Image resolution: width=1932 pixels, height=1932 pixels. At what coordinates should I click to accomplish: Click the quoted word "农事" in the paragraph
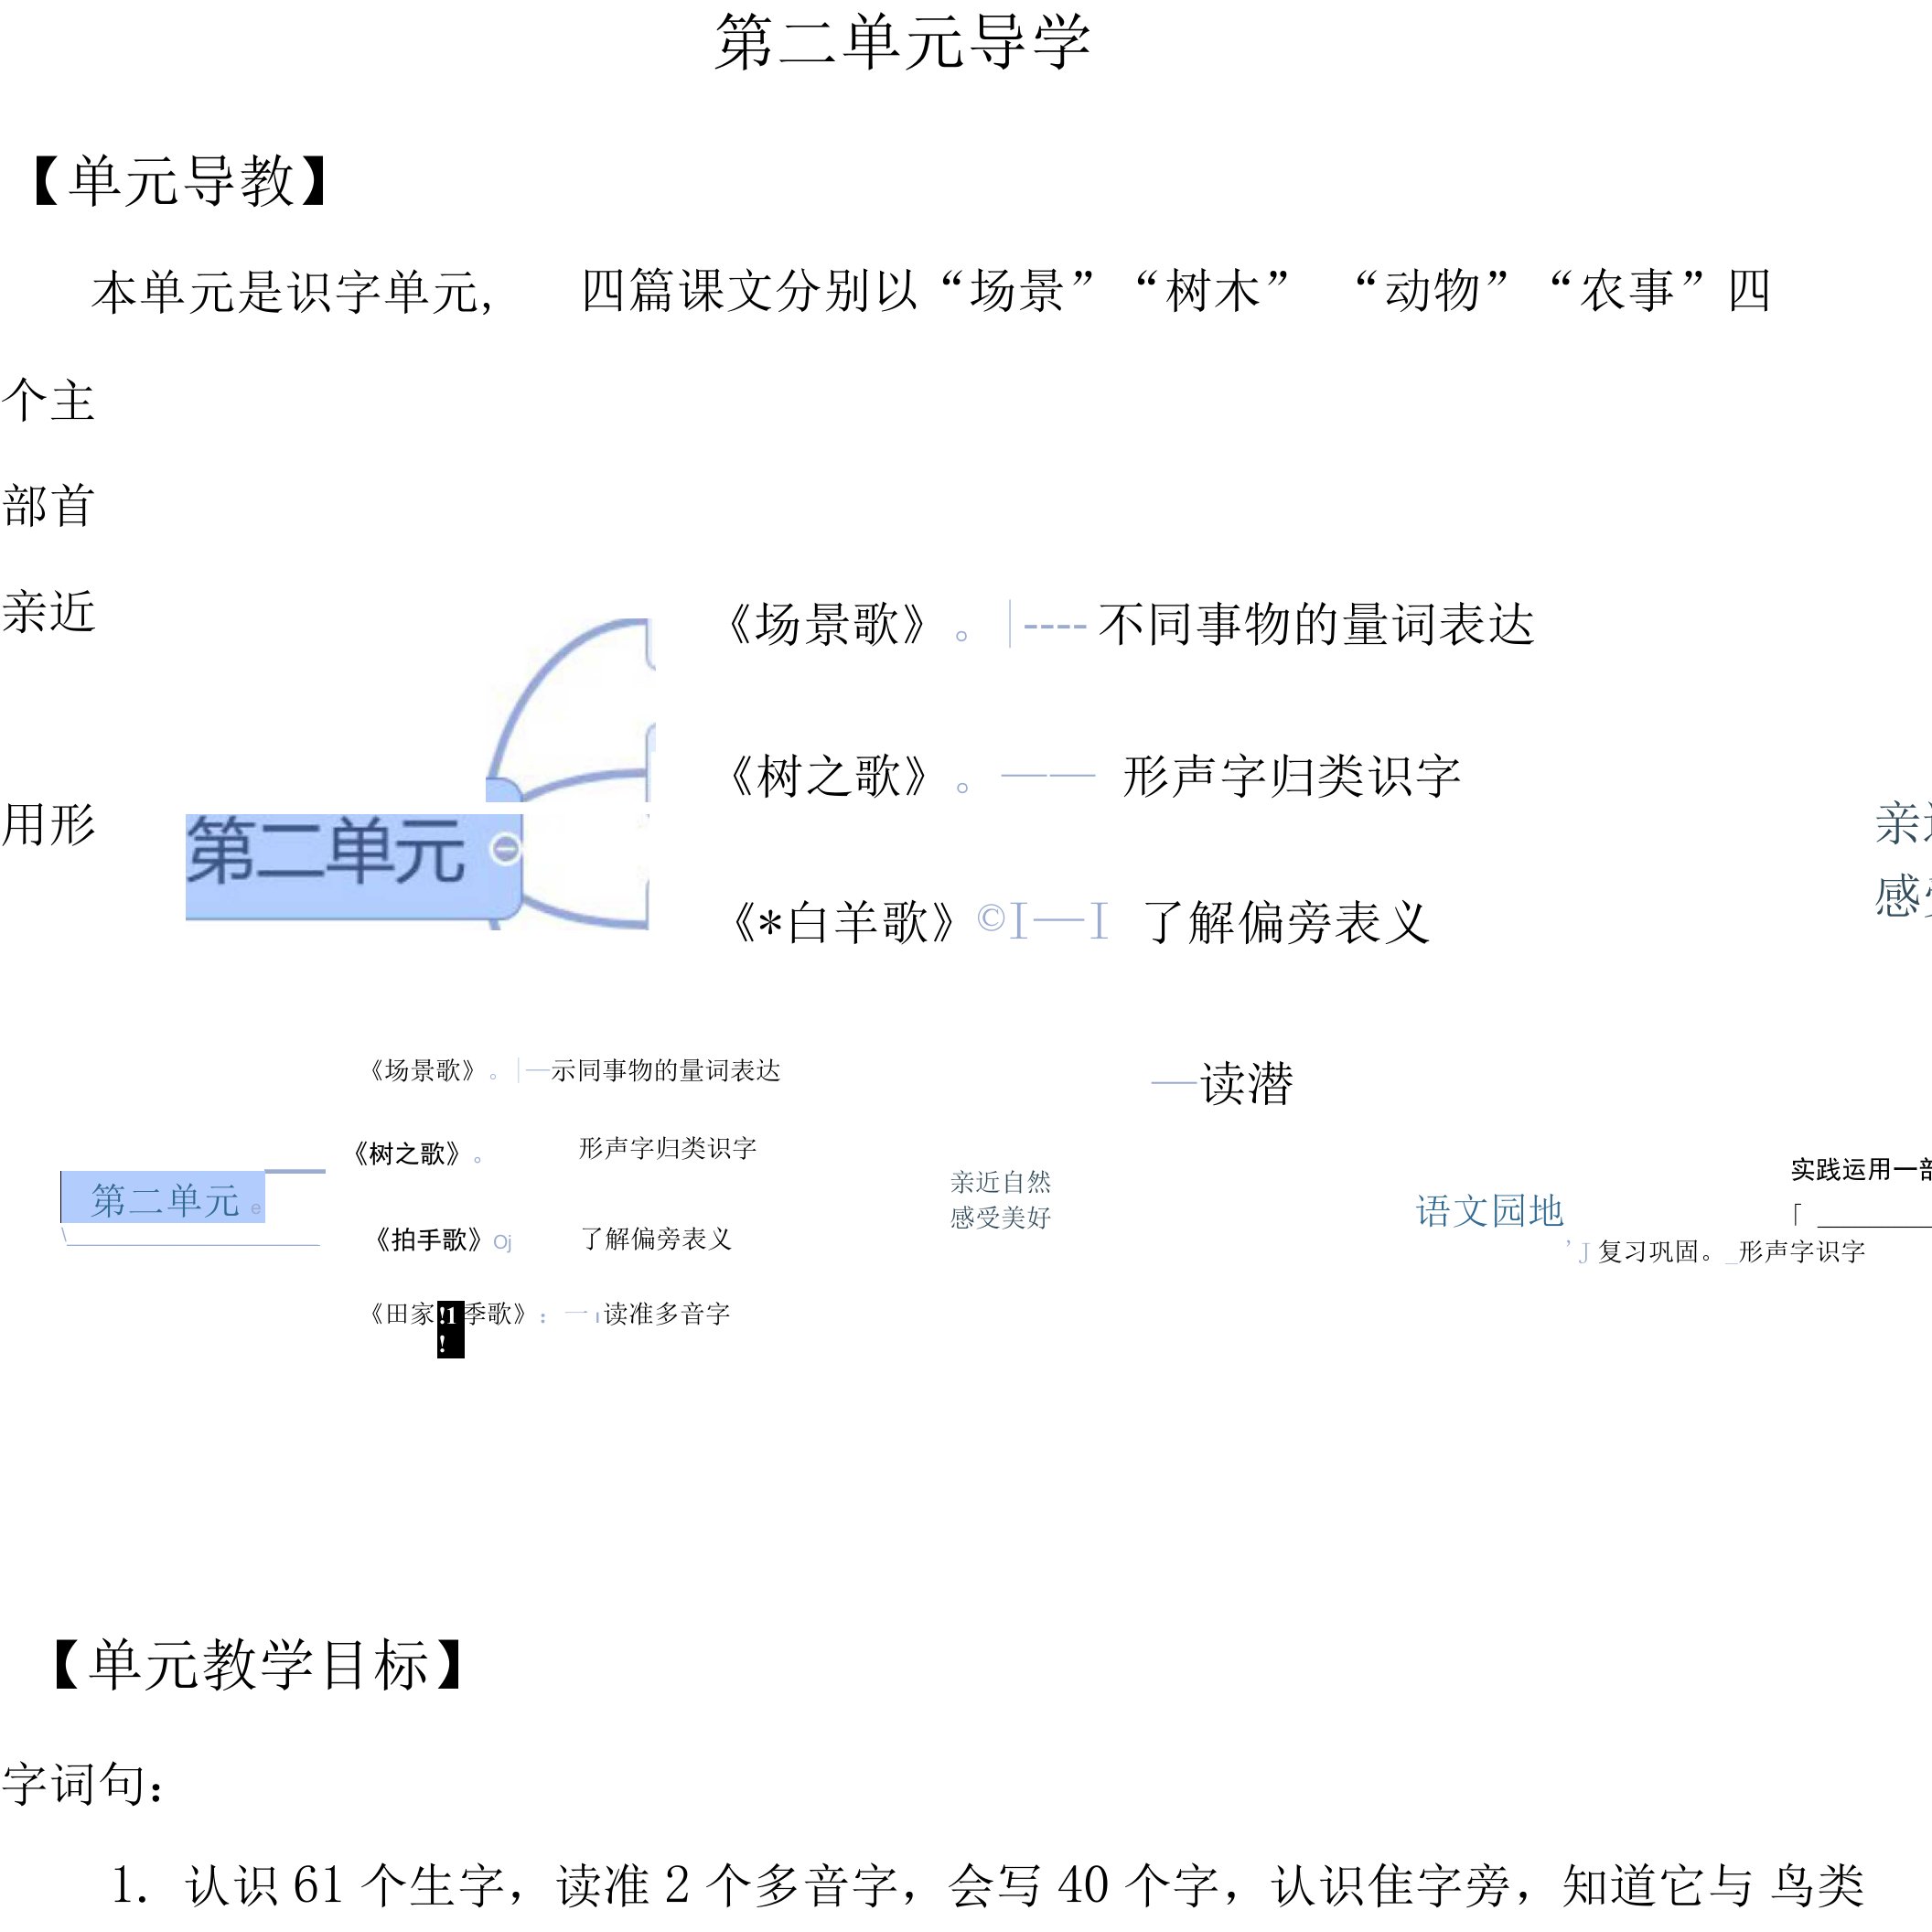(1627, 291)
